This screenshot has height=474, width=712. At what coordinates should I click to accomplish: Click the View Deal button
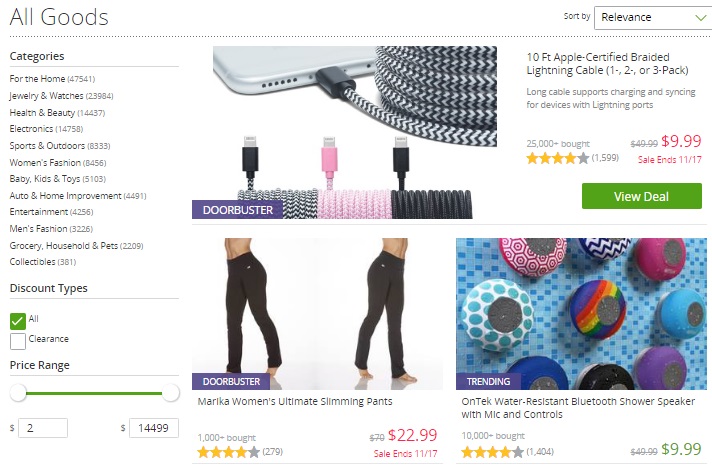[x=642, y=196]
